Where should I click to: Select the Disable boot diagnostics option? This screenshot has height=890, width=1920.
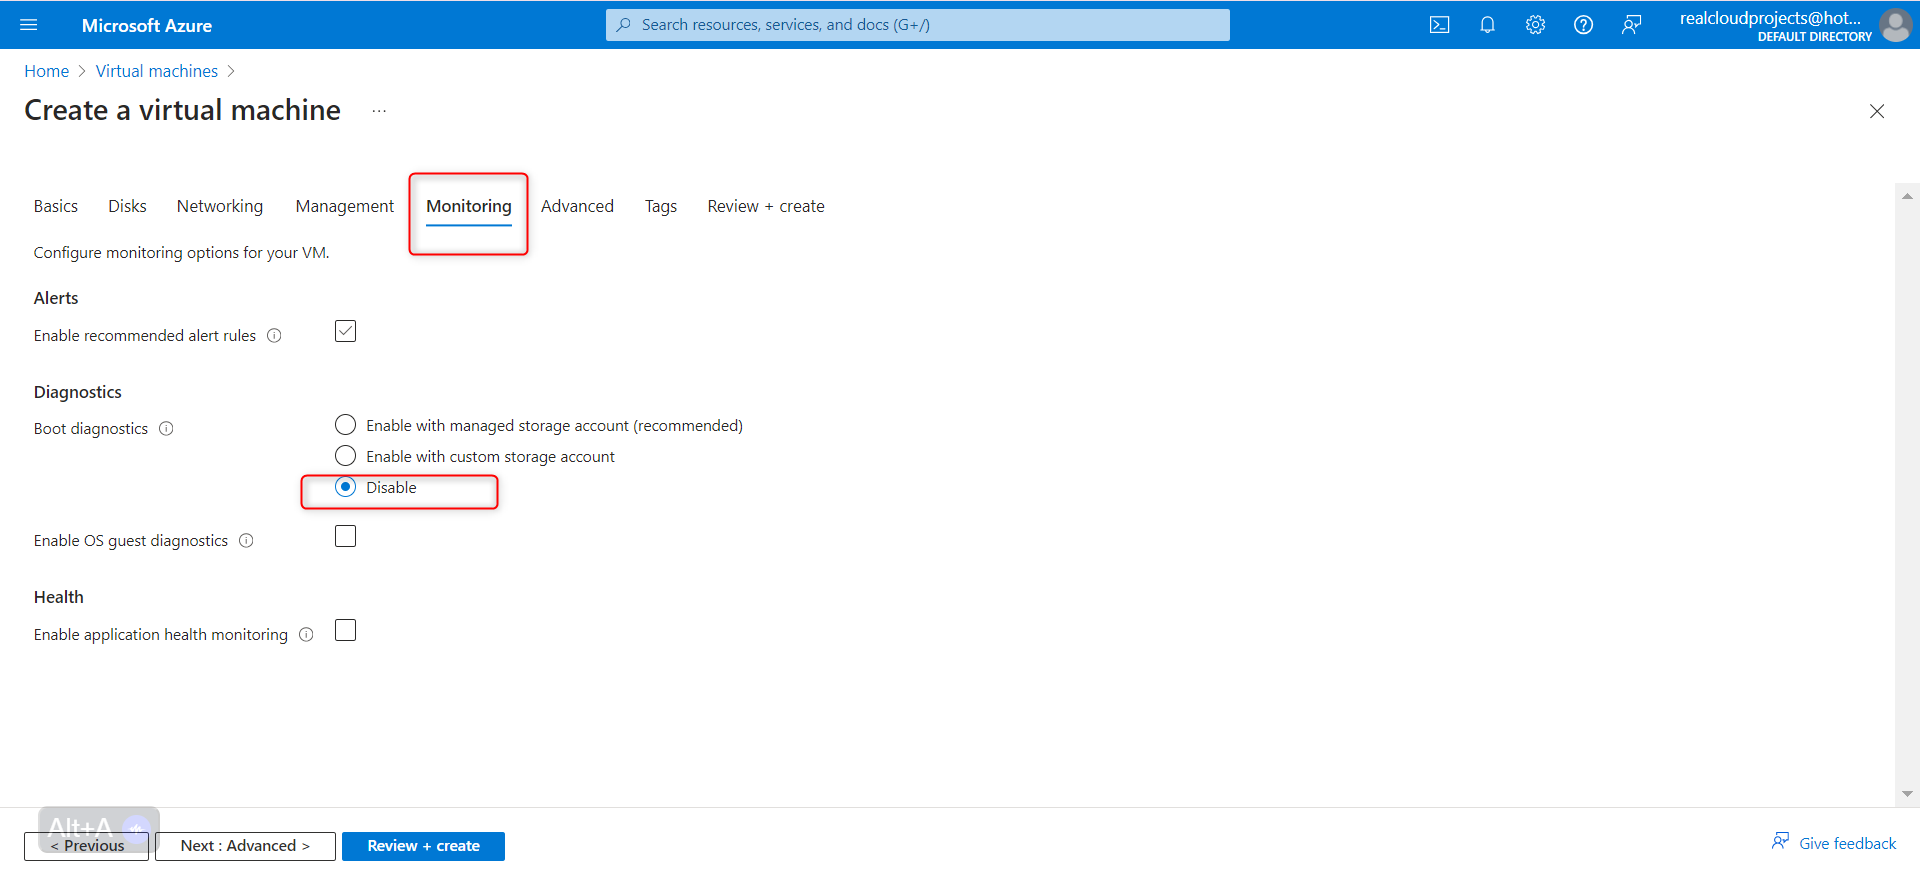coord(345,487)
